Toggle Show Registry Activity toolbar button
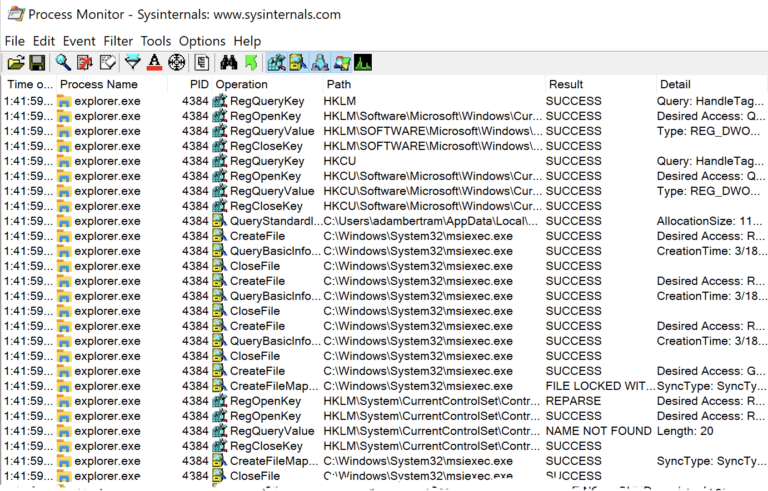 point(276,63)
